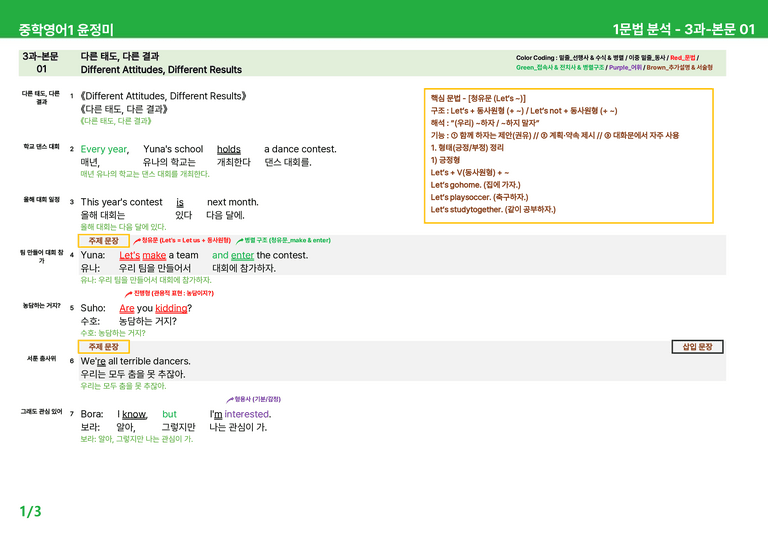
Task: Click the grammar box line starting with "해석 :"
Action: tap(485, 123)
